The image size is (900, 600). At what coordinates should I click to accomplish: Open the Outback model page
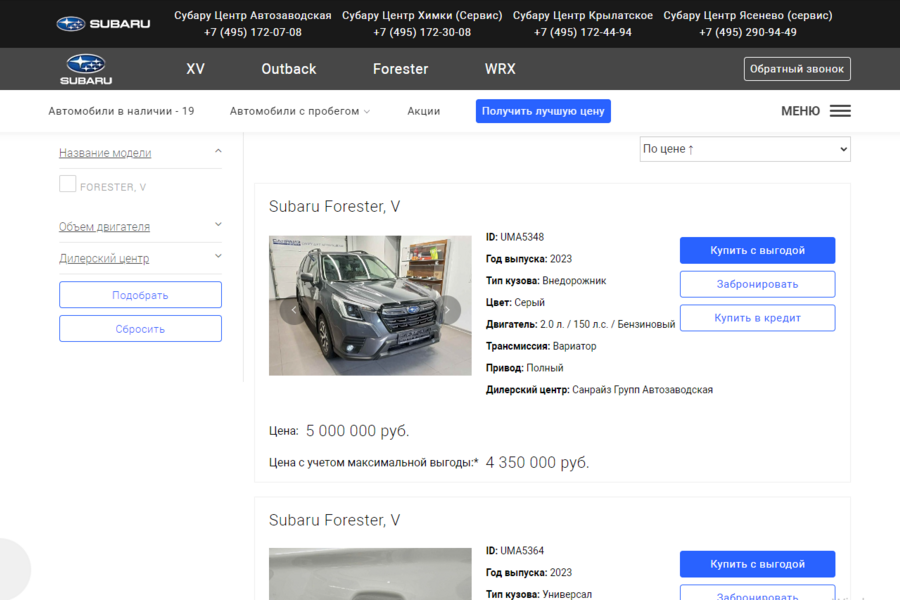point(289,69)
